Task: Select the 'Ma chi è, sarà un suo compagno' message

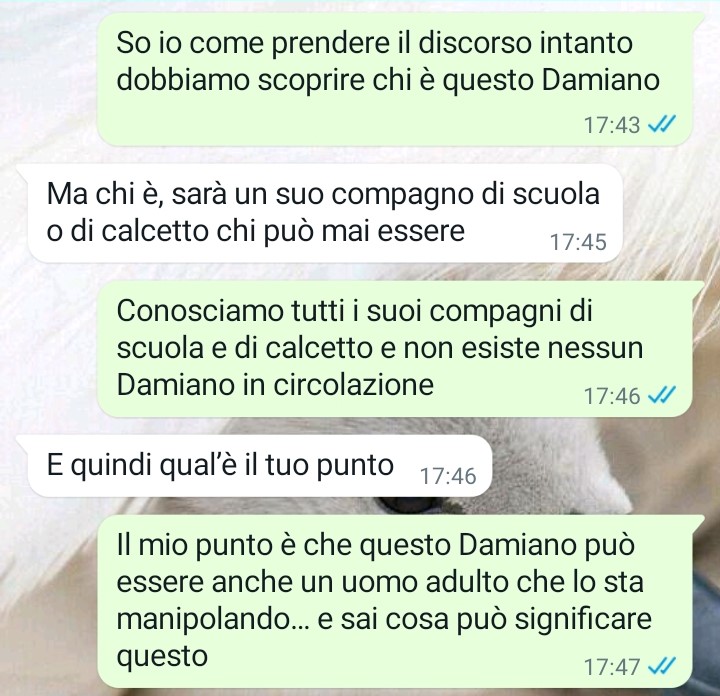Action: pyautogui.click(x=325, y=213)
